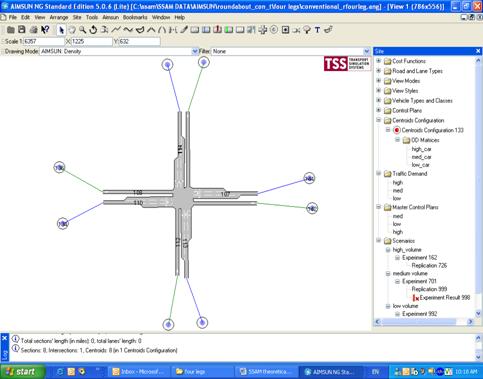
Task: Open the Tools menu
Action: (x=92, y=17)
